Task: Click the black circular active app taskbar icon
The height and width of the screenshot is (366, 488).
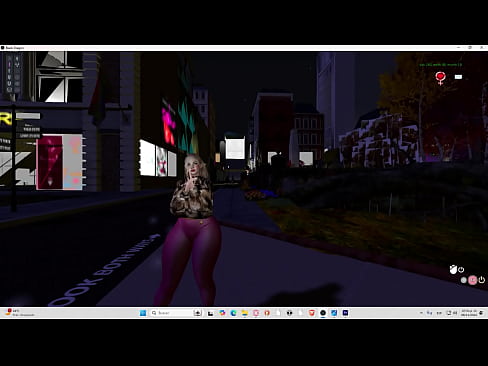Action: tap(323, 313)
